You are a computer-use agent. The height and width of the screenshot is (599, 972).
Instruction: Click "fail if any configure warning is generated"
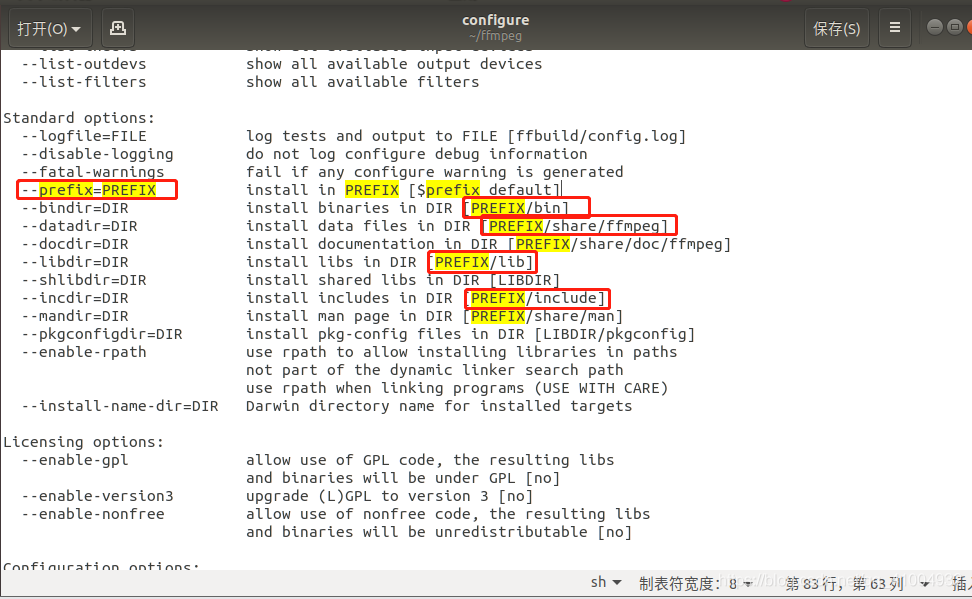(x=435, y=172)
